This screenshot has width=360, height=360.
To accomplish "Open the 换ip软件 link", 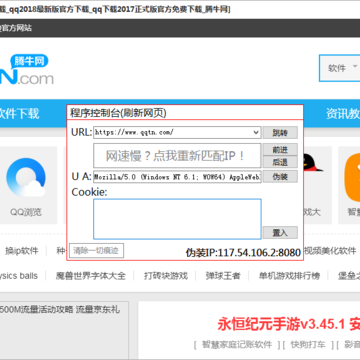I will tap(22, 251).
